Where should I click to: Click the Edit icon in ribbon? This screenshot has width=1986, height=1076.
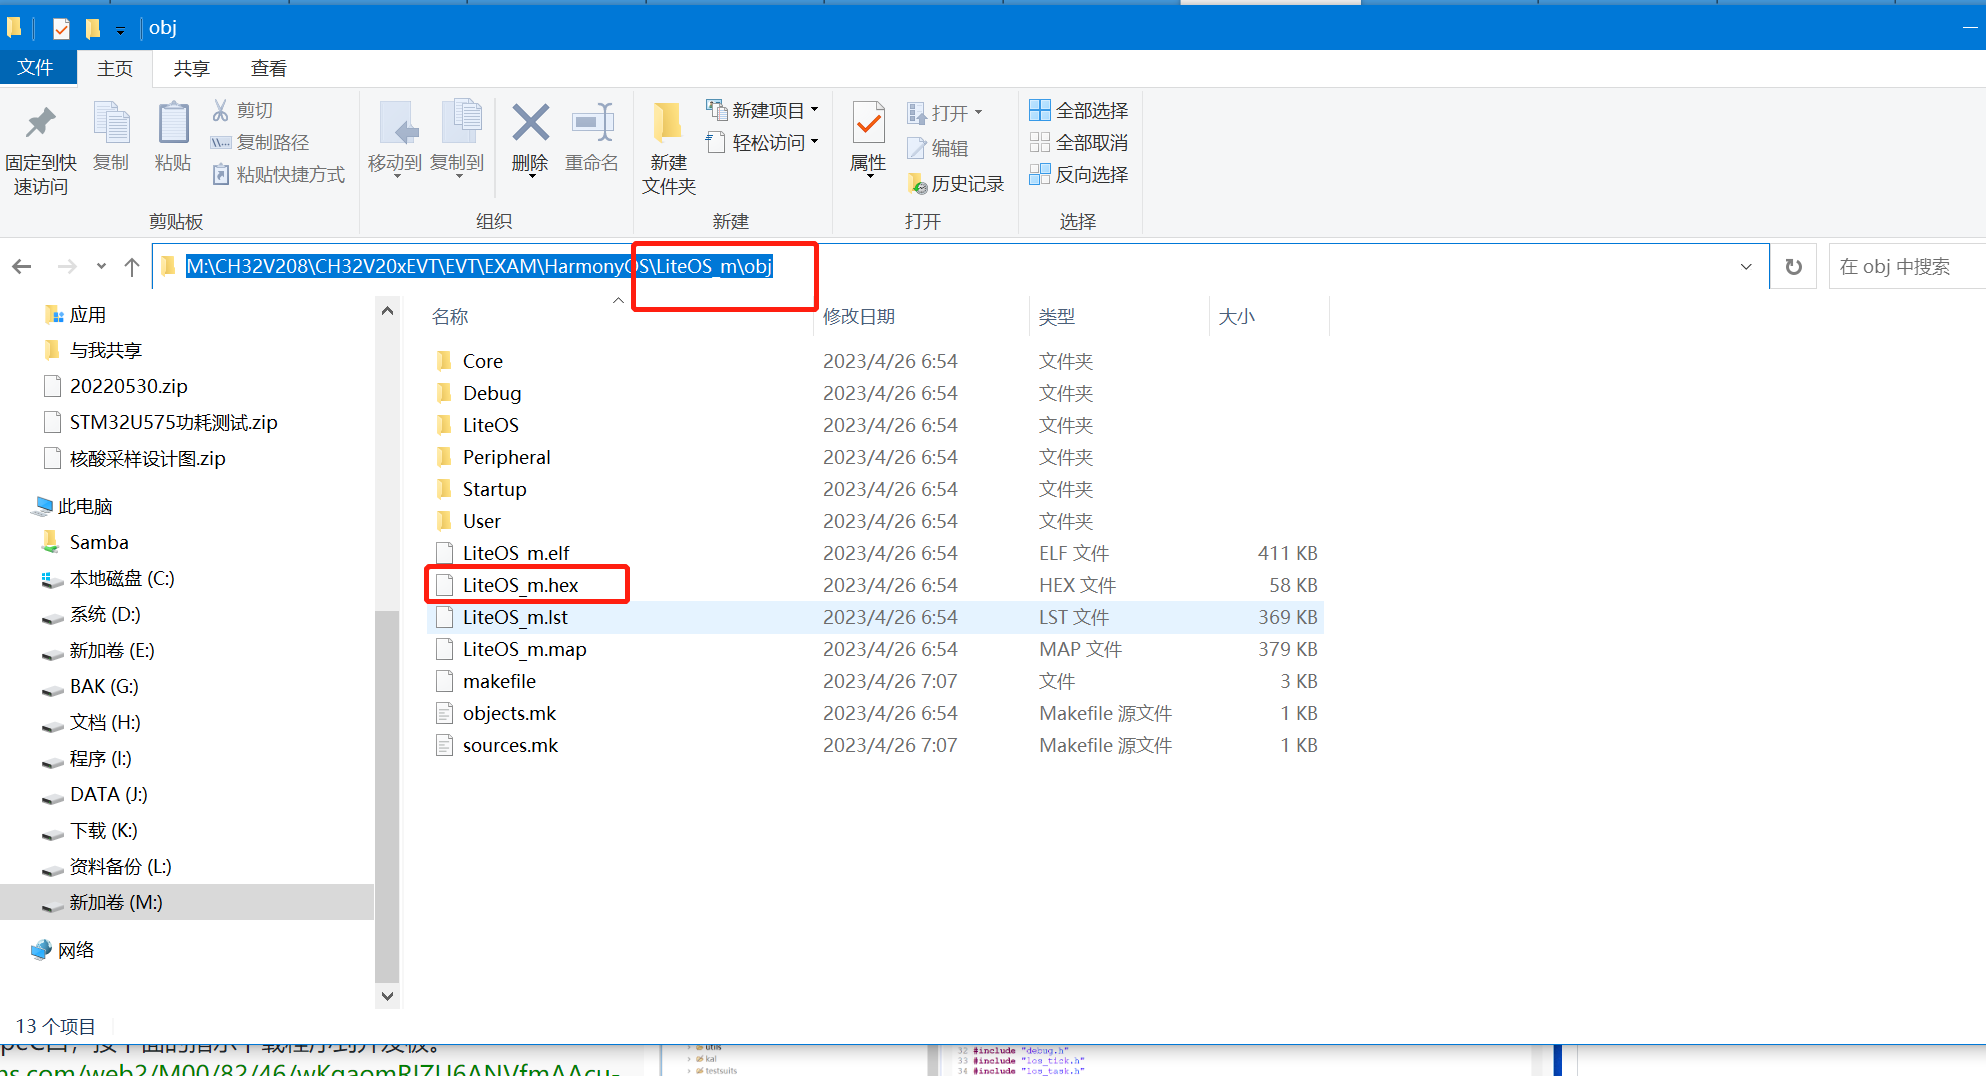click(917, 148)
